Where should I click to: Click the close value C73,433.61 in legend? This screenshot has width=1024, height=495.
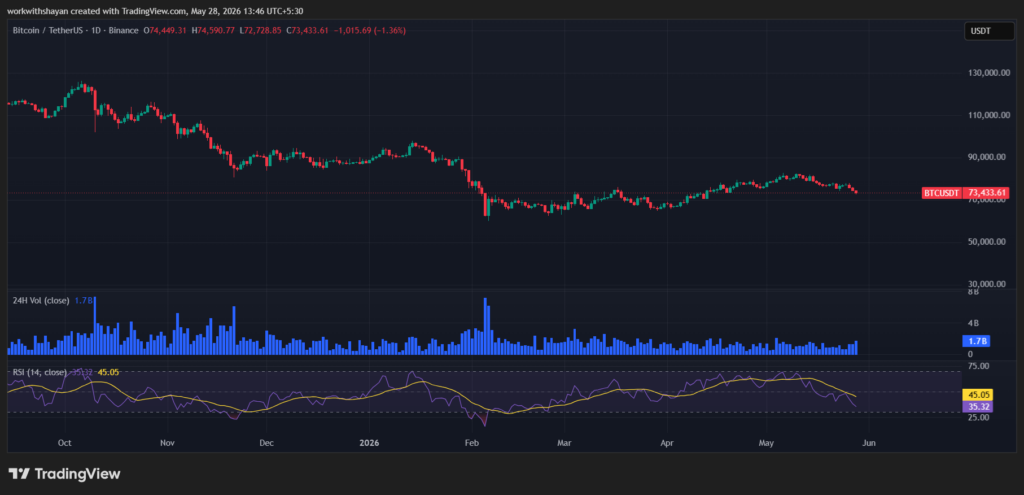click(x=308, y=31)
